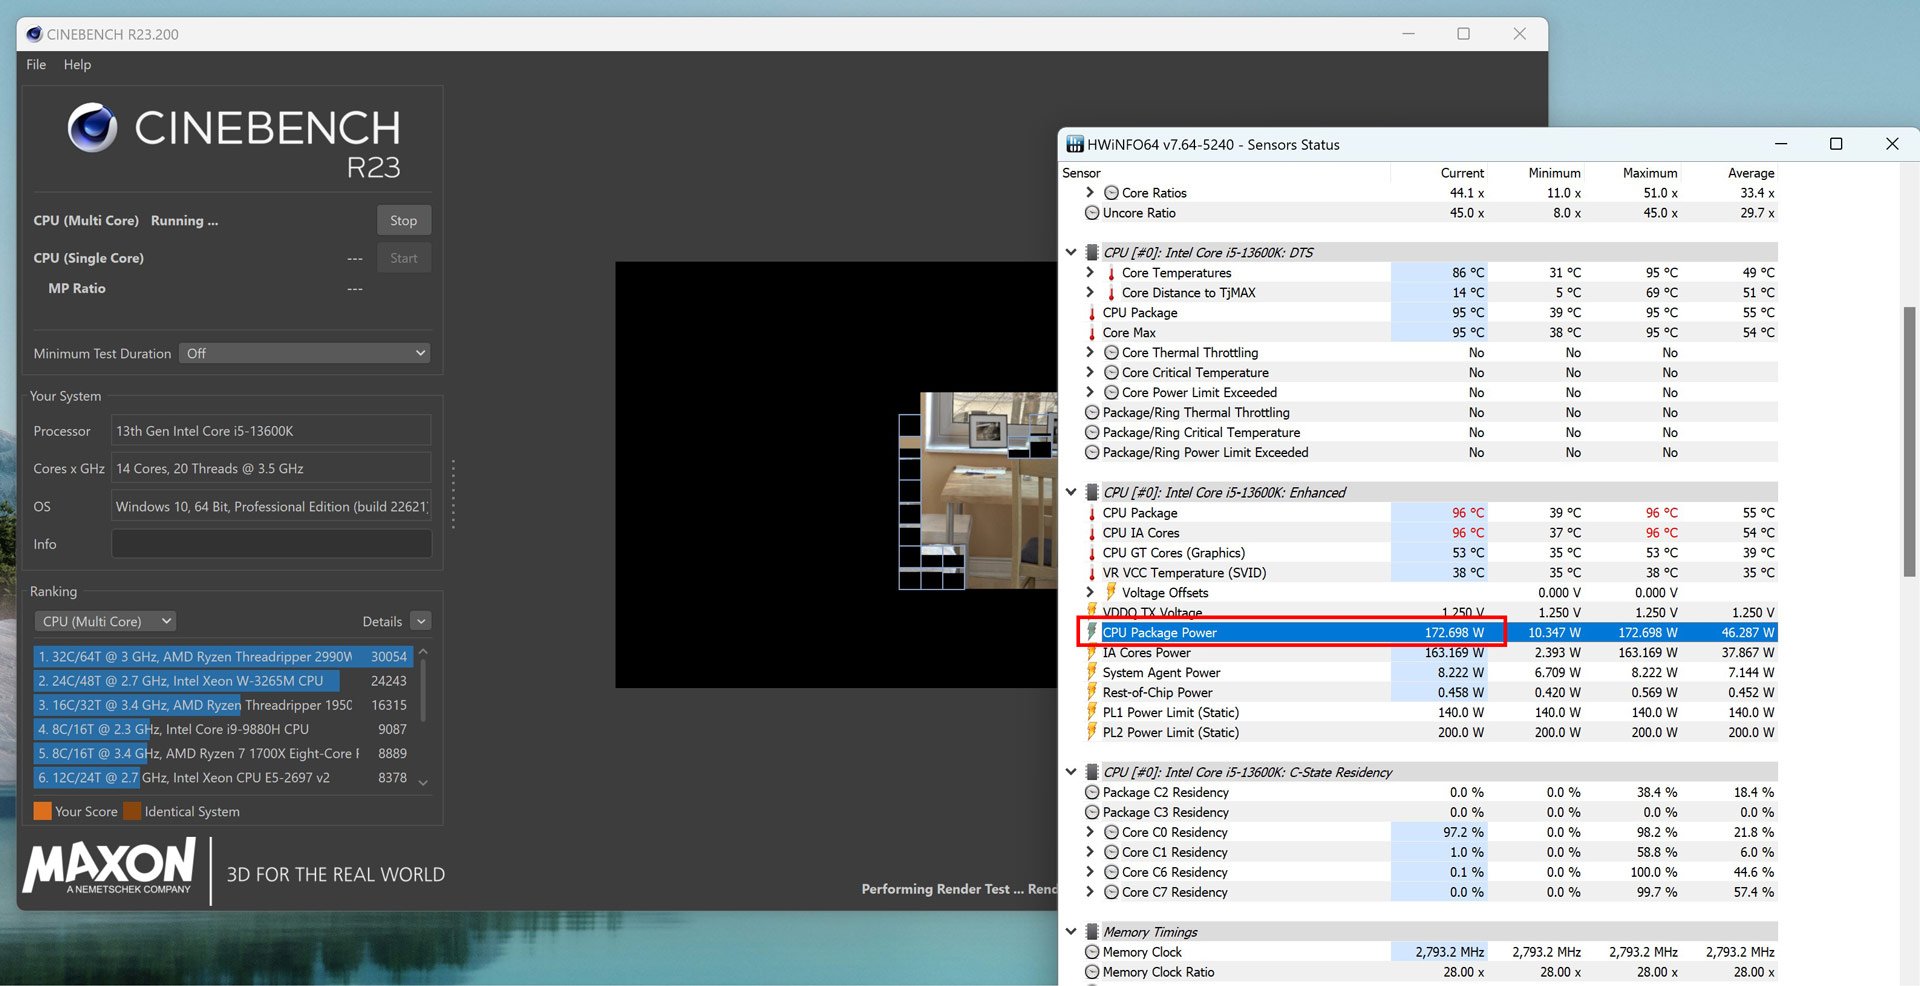Image resolution: width=1920 pixels, height=986 pixels.
Task: Click the Average column header
Action: [x=1751, y=173]
